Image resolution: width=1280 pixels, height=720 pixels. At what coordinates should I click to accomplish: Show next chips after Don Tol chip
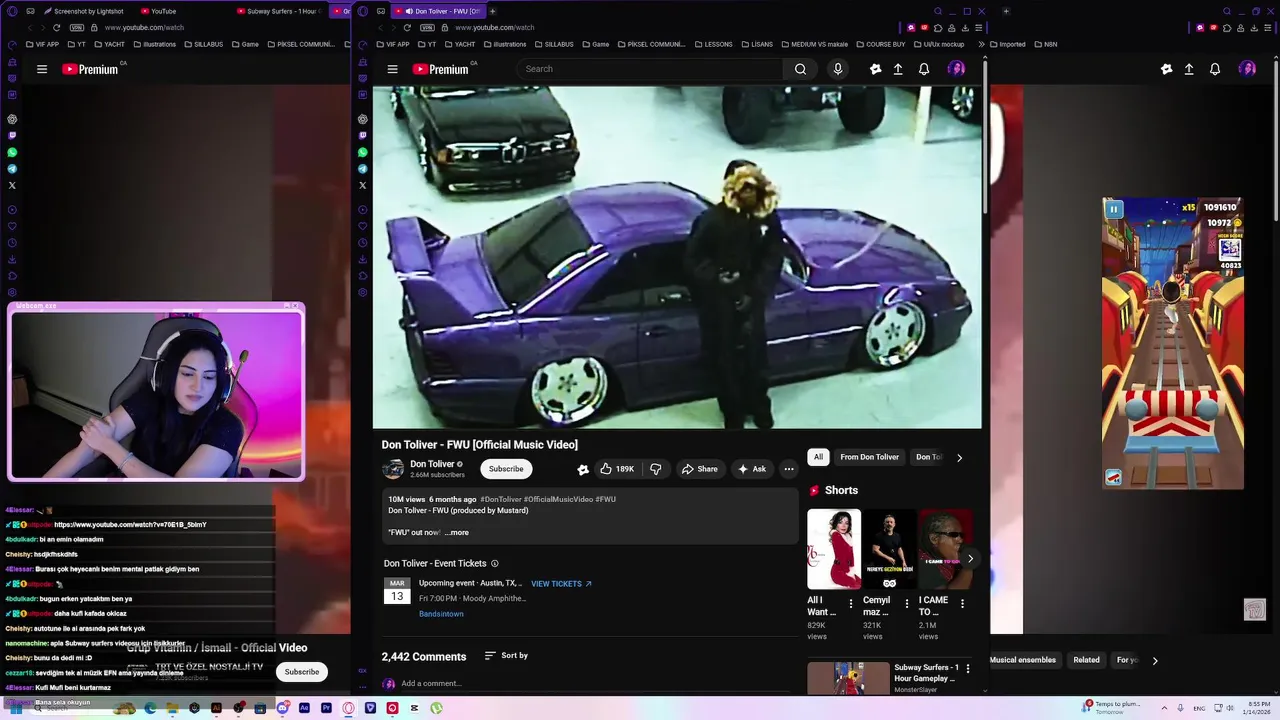pos(959,457)
